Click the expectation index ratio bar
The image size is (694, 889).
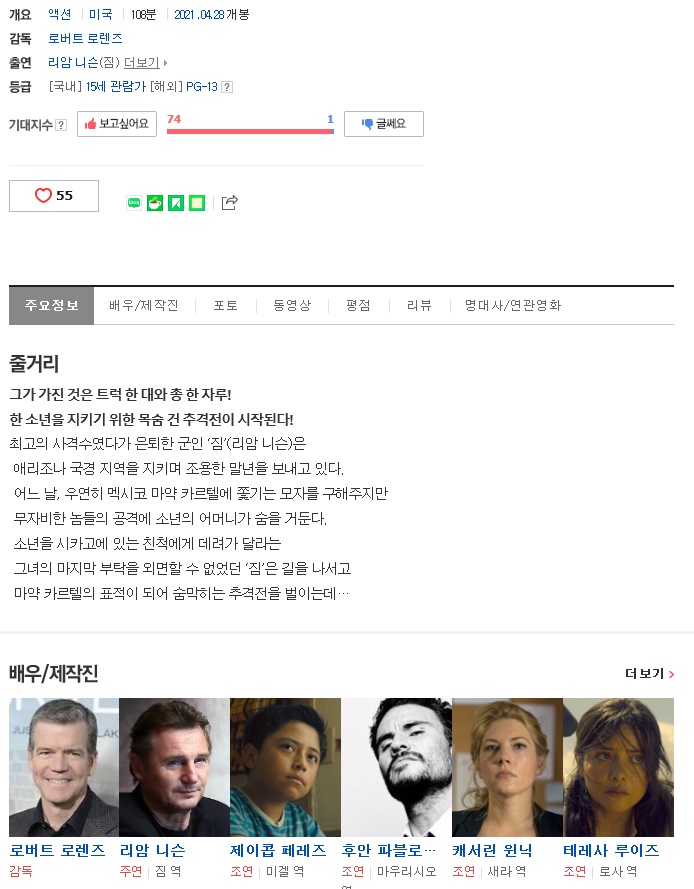[250, 132]
